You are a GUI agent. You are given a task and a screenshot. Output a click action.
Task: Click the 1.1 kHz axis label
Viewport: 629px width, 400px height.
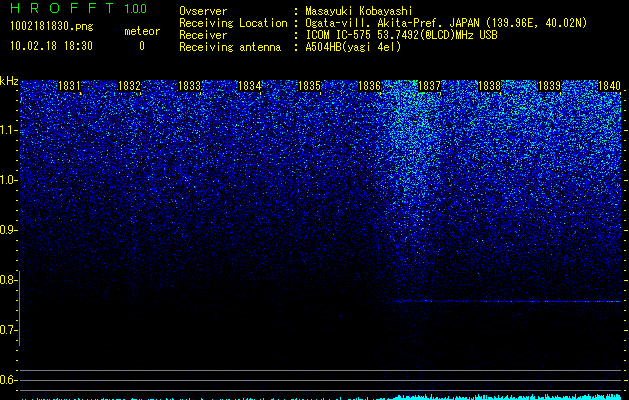(9, 130)
